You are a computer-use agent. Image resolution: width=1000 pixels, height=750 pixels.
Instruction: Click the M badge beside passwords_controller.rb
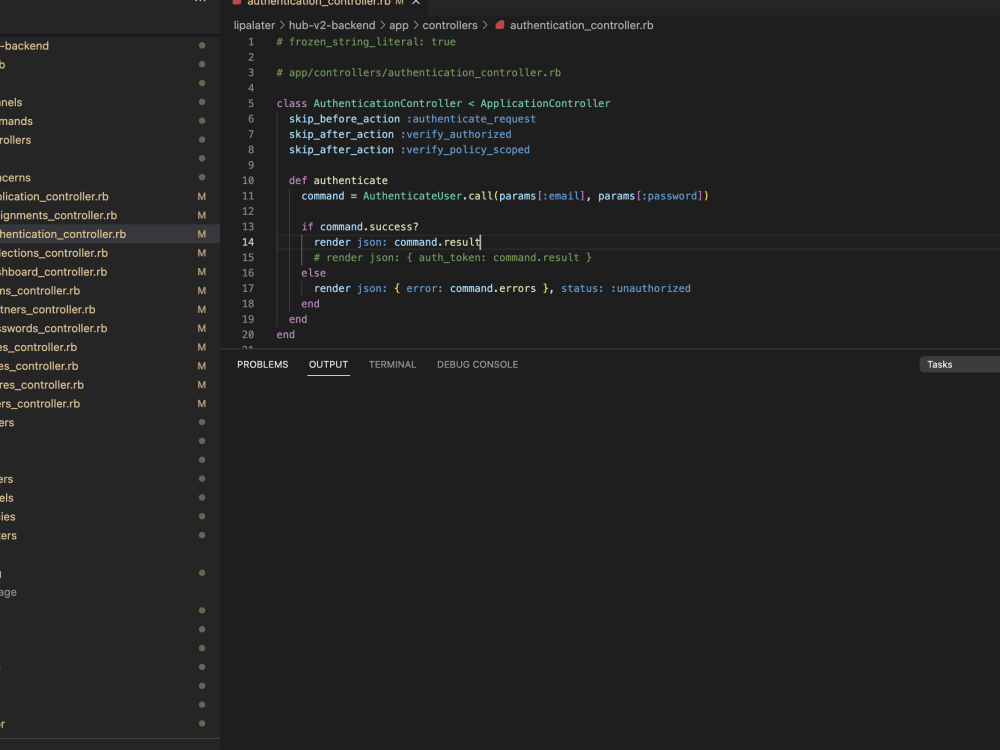201,328
